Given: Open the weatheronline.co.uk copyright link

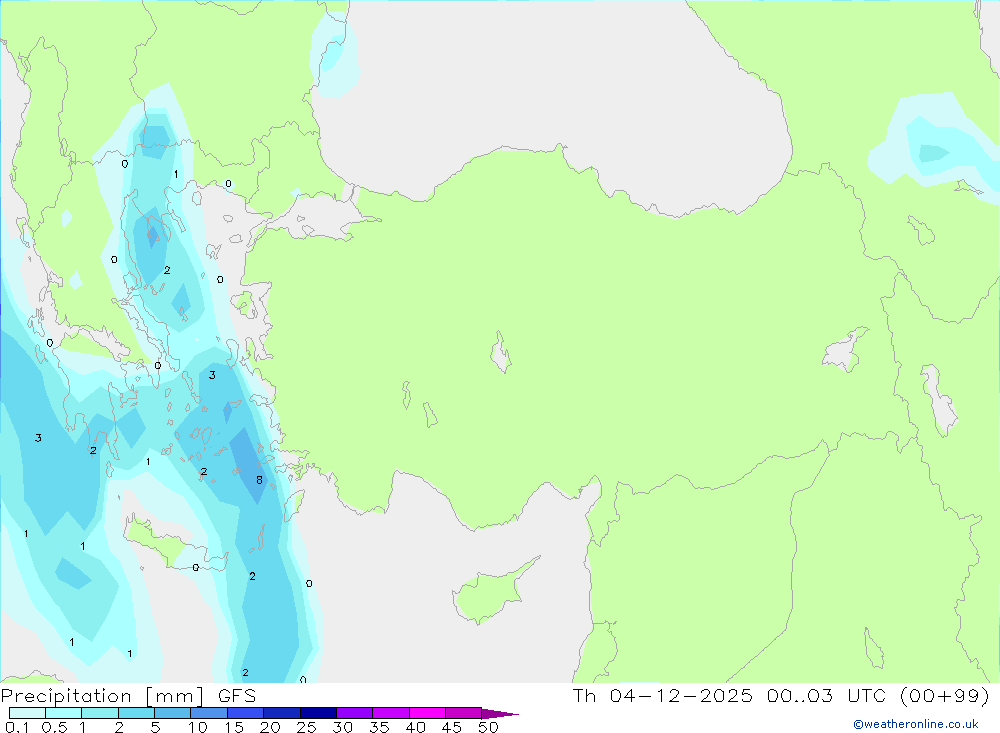Looking at the screenshot, I should [x=916, y=724].
